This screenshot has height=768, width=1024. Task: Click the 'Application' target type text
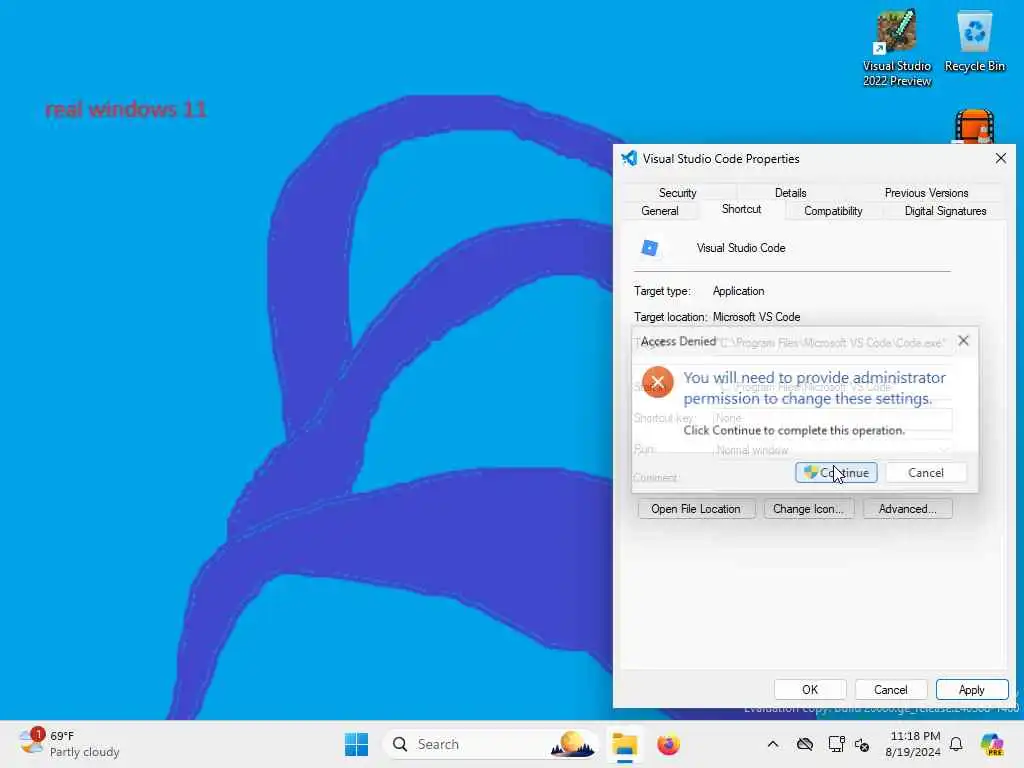pos(739,291)
